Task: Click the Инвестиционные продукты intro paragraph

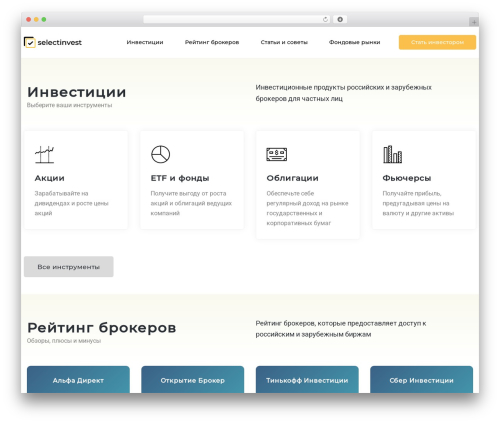Action: coord(343,93)
